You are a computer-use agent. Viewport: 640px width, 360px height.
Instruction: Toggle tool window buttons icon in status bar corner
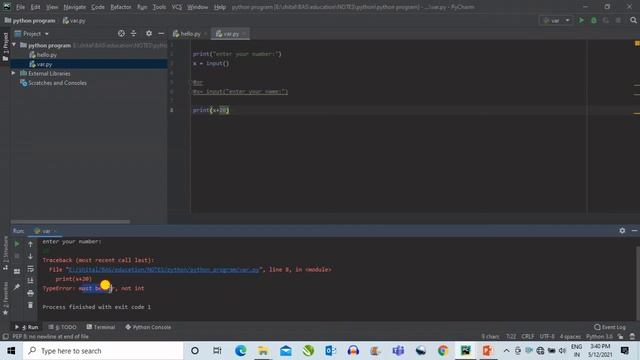tap(5, 336)
